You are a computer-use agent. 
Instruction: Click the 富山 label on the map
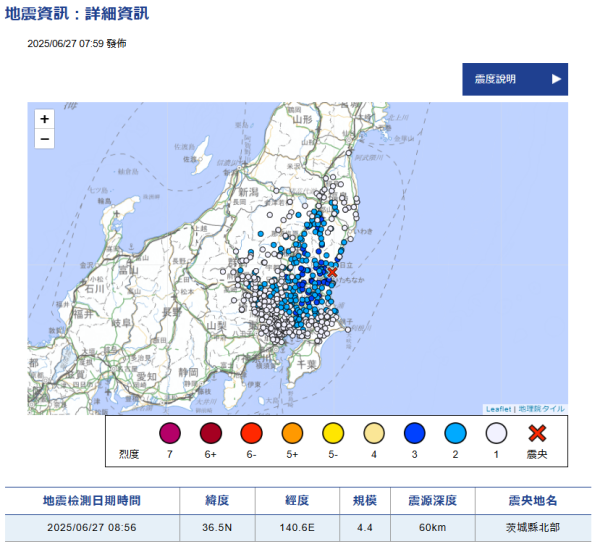[x=129, y=270]
